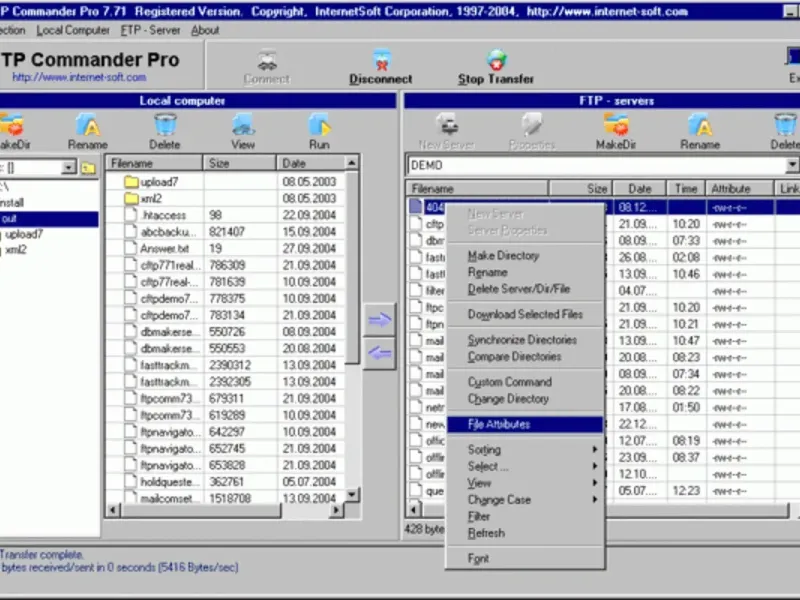Viewport: 800px width, 600px height.
Task: Choose Compare Directories
Action: [525, 357]
